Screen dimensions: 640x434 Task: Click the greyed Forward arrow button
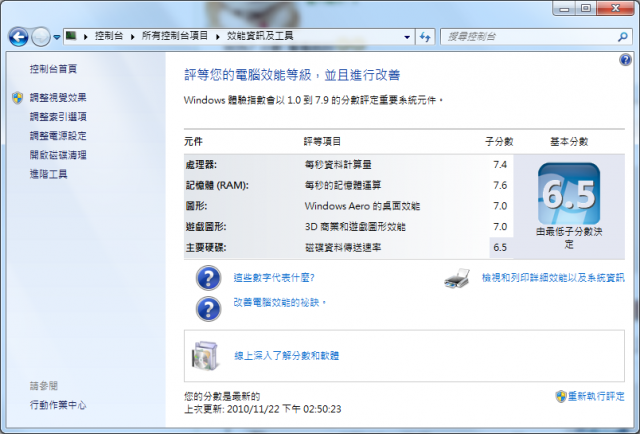coord(40,37)
